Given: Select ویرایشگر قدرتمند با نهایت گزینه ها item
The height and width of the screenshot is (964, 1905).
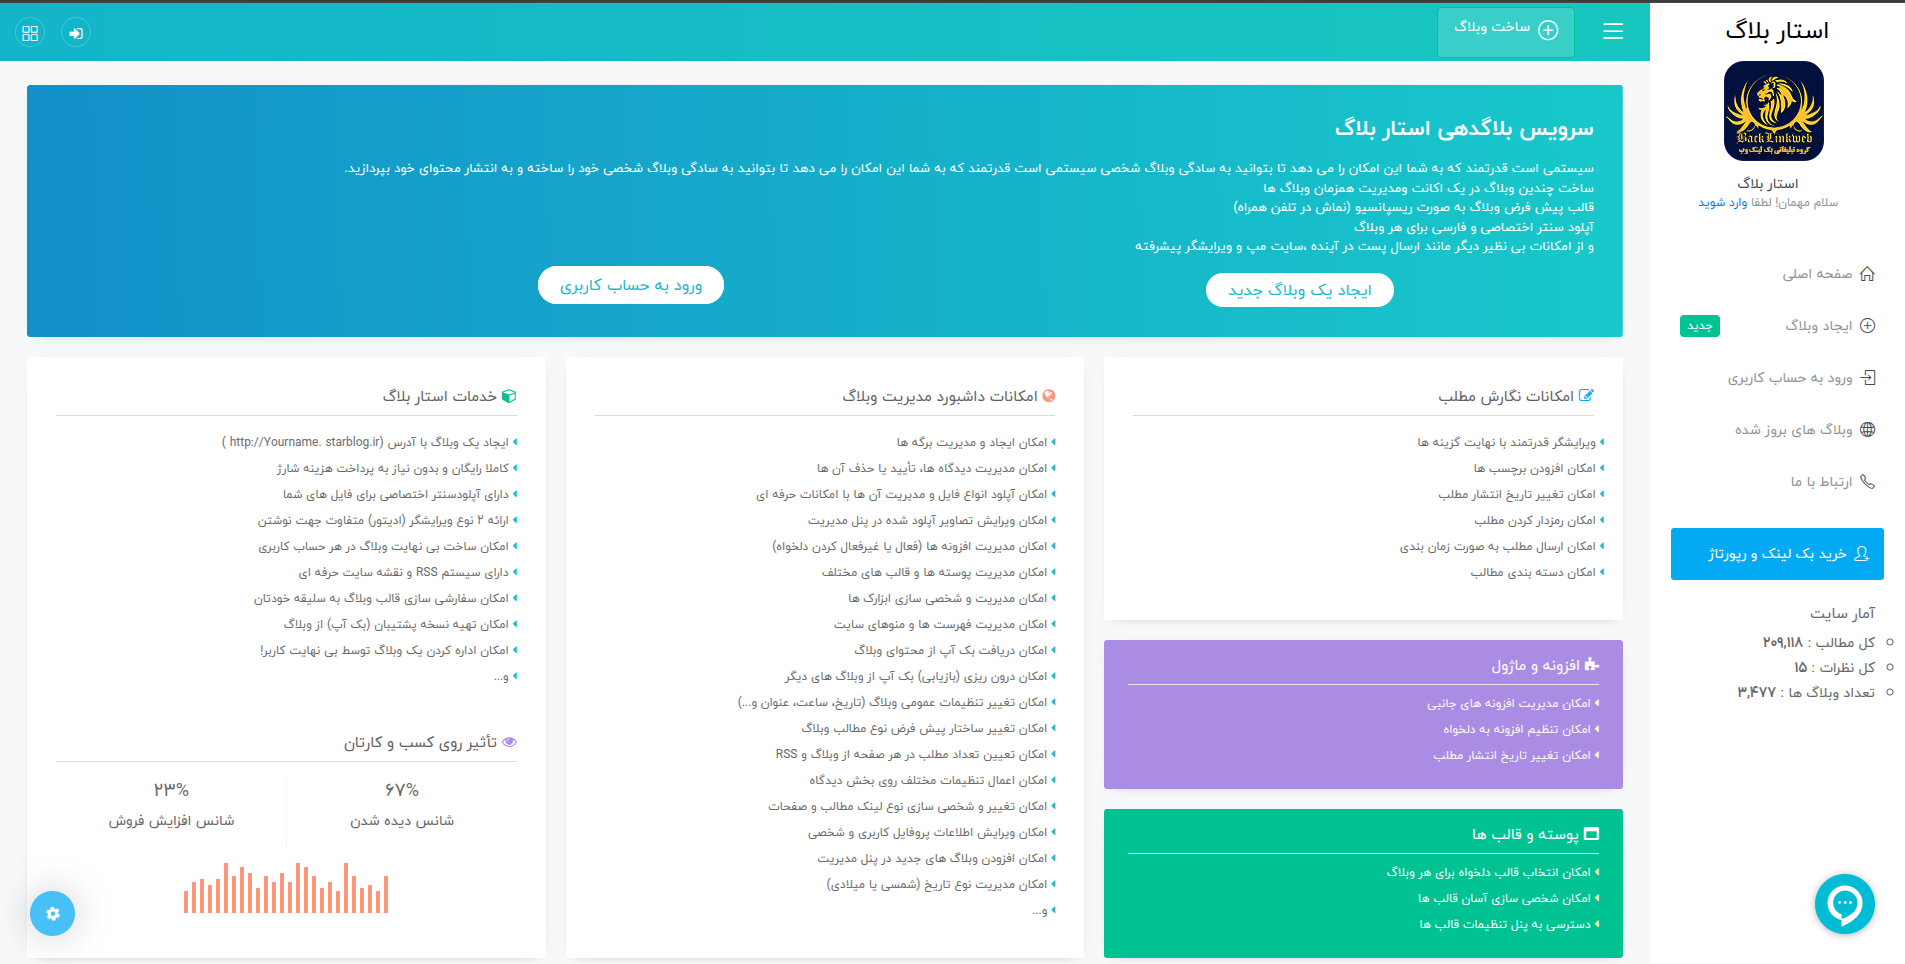Looking at the screenshot, I should [x=1506, y=442].
